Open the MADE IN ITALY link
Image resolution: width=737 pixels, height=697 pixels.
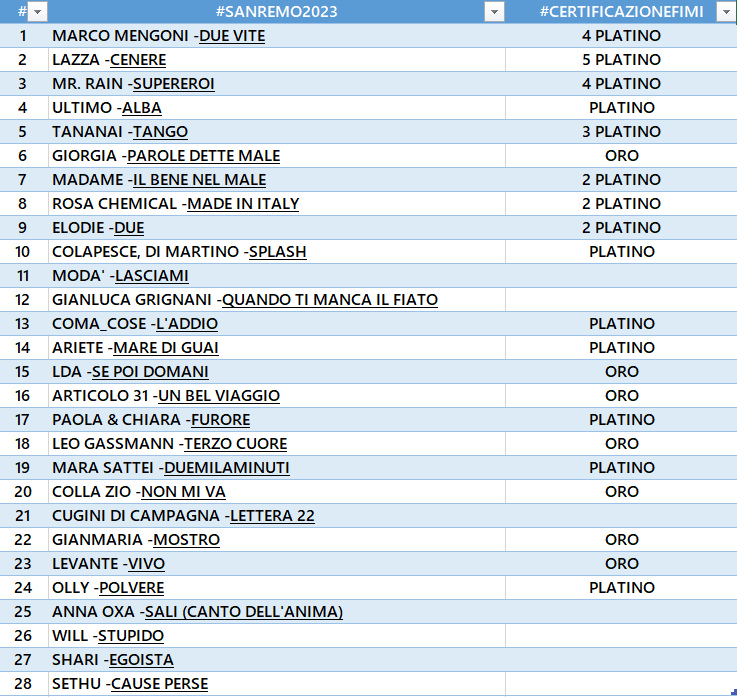pos(243,204)
